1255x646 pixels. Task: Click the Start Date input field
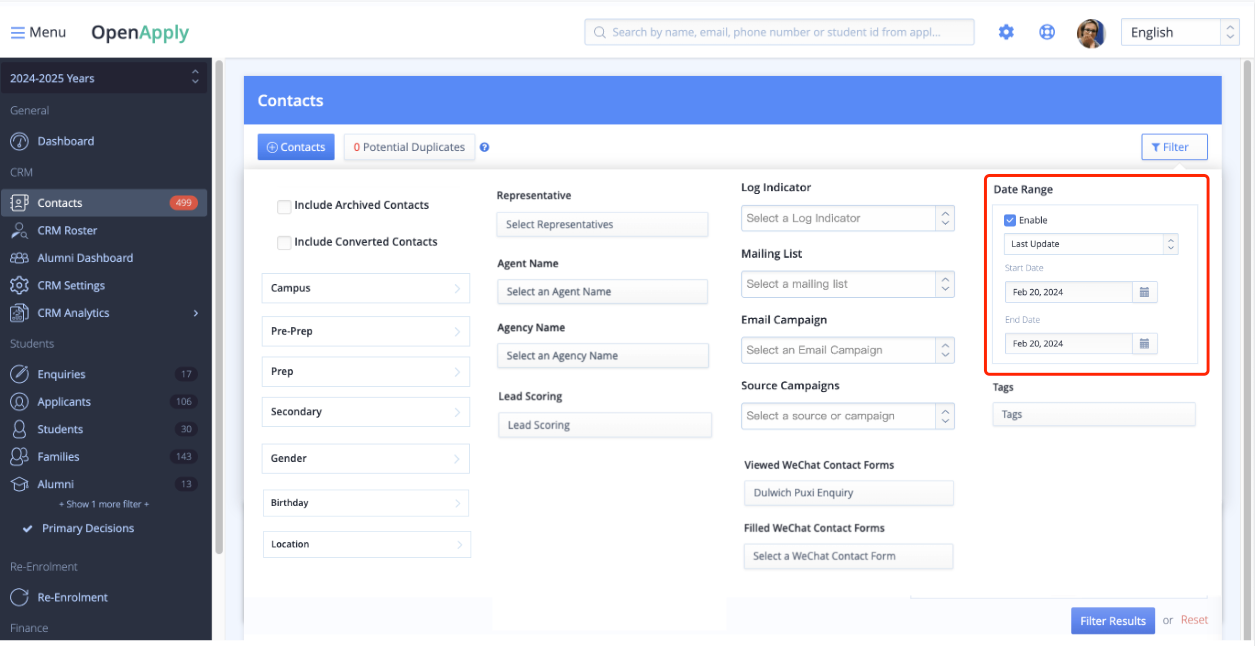(1069, 292)
